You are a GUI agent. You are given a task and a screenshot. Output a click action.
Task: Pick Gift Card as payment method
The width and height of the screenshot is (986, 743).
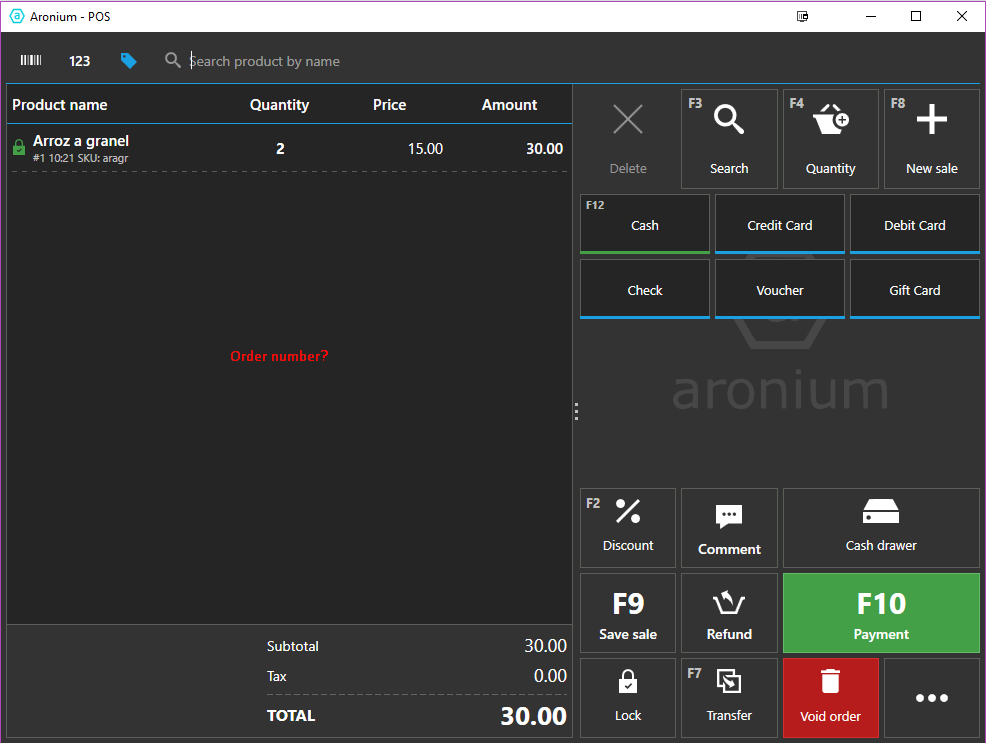(914, 290)
